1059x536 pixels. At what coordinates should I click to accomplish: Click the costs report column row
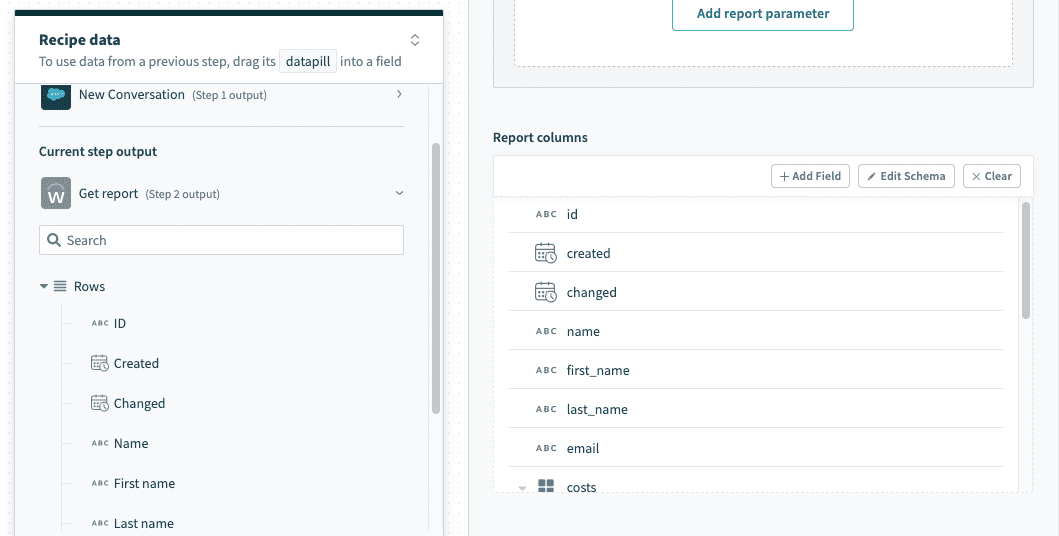coord(756,481)
